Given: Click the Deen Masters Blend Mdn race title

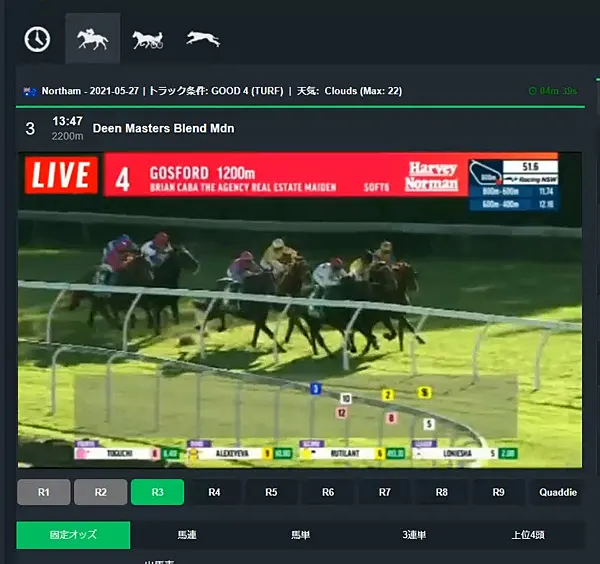Looking at the screenshot, I should [163, 128].
